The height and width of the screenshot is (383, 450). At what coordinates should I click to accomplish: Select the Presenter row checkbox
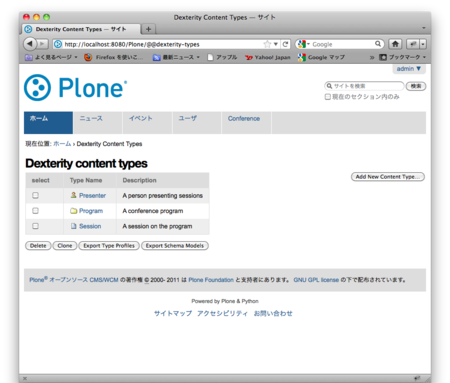pos(35,195)
